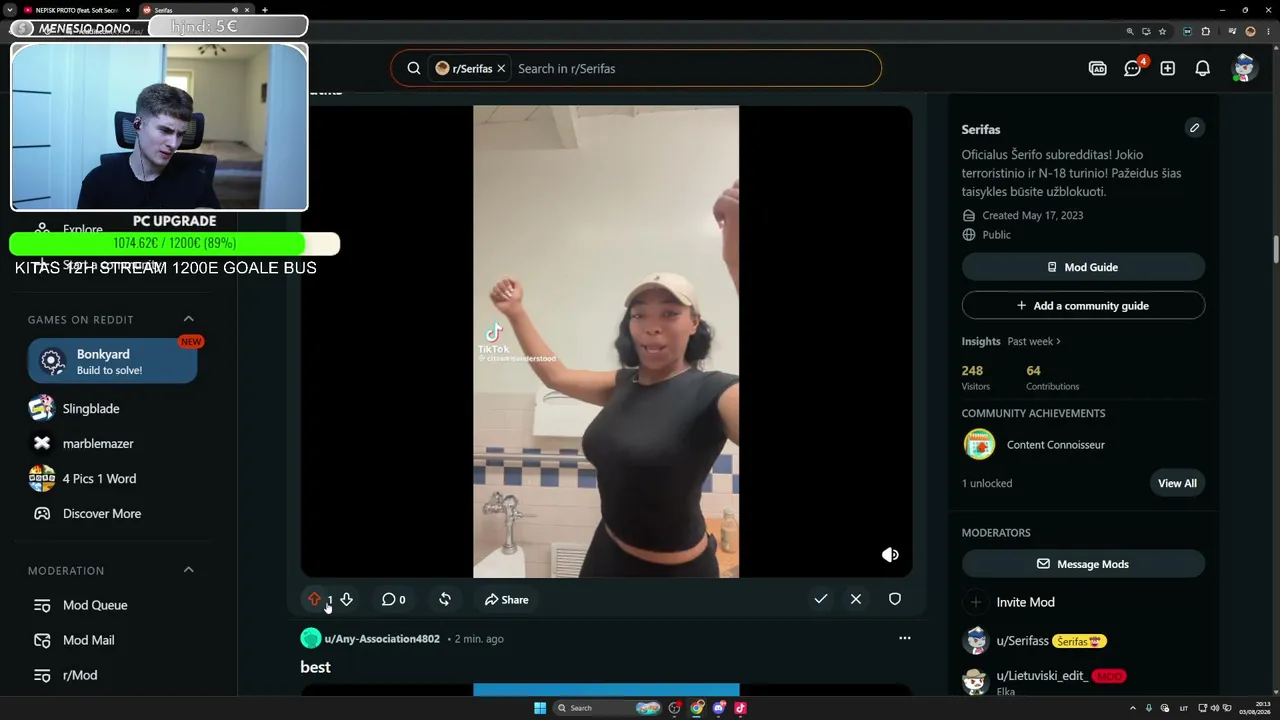The image size is (1280, 720).
Task: Open moderator u/Serifass profile
Action: [1022, 641]
